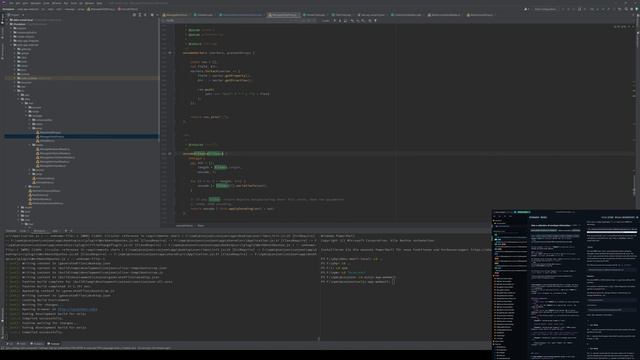640x360 pixels.
Task: Click first breadcrumb below the editor
Action: pos(184,225)
